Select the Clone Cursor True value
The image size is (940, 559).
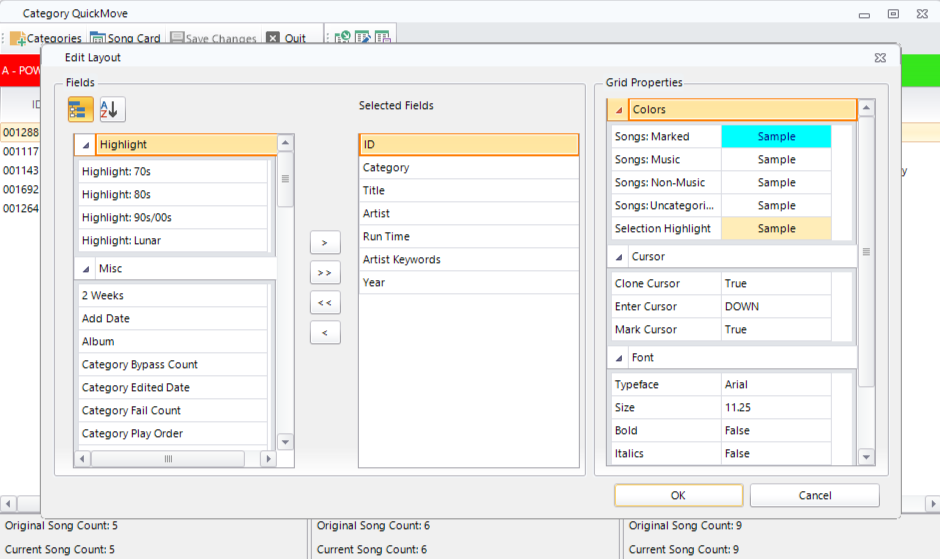(776, 284)
